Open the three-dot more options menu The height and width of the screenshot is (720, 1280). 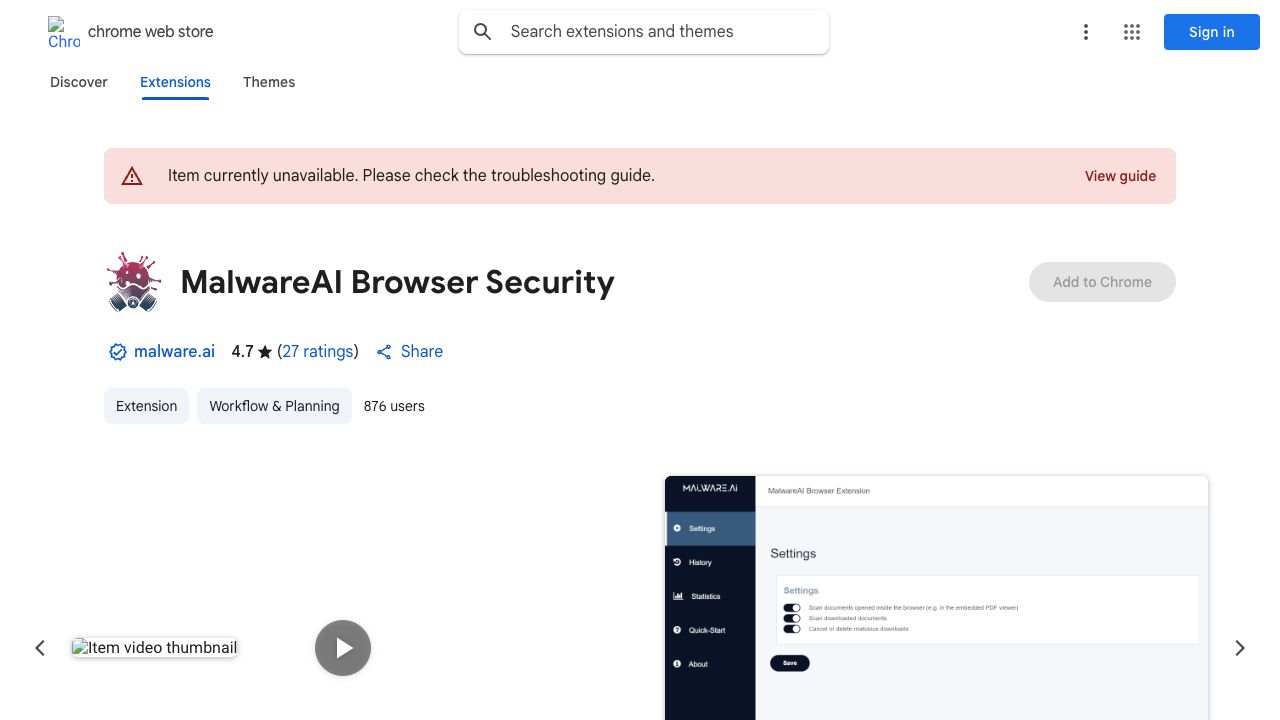click(x=1085, y=32)
